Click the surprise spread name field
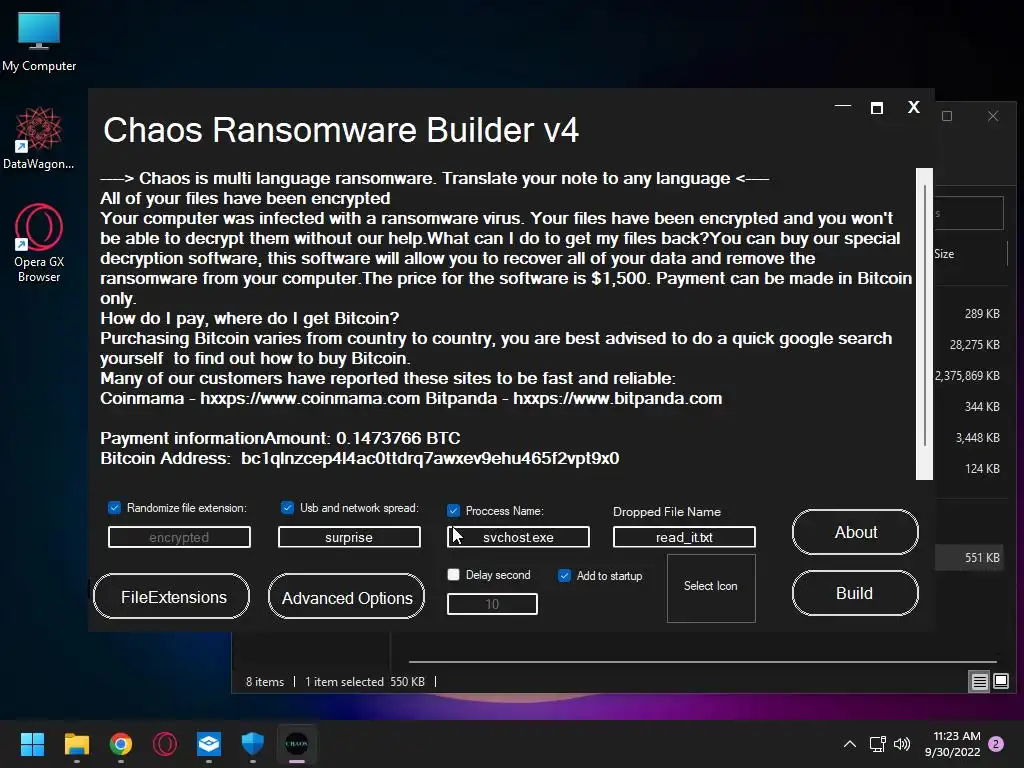 point(349,537)
